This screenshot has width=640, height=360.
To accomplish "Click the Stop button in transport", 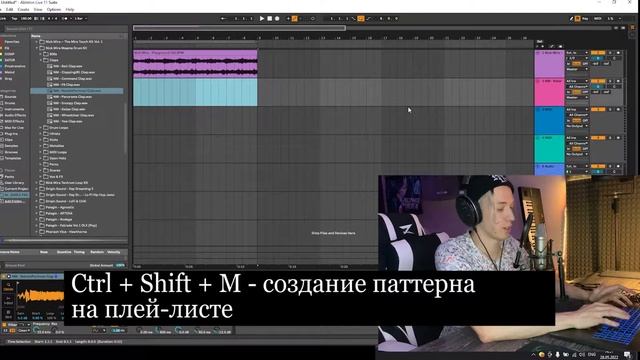I will 269,18.
